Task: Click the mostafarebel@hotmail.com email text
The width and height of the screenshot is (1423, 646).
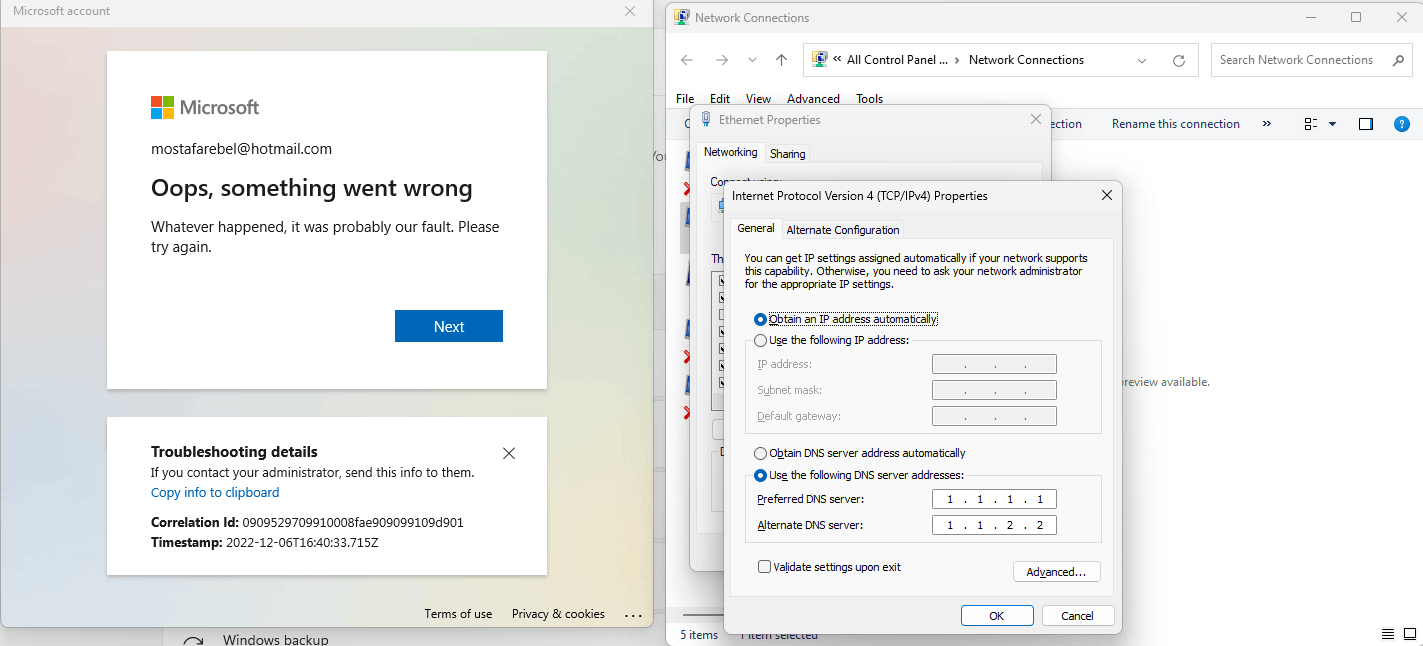Action: pos(241,149)
